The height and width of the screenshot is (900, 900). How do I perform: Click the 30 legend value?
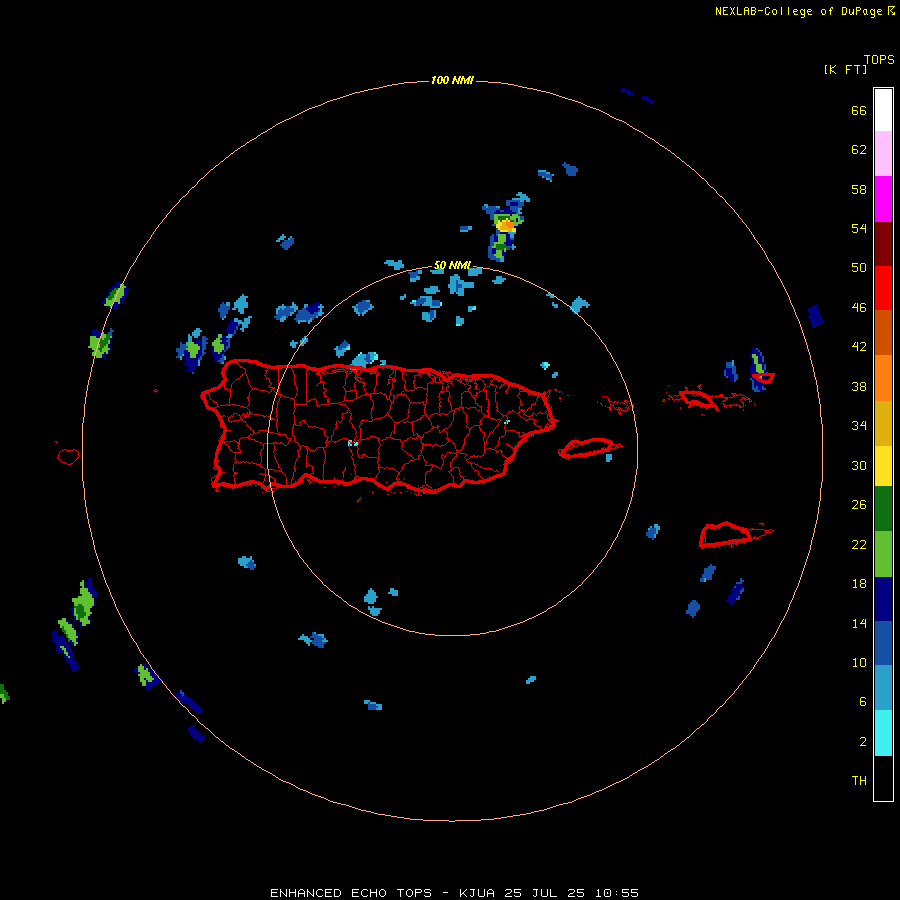(859, 465)
